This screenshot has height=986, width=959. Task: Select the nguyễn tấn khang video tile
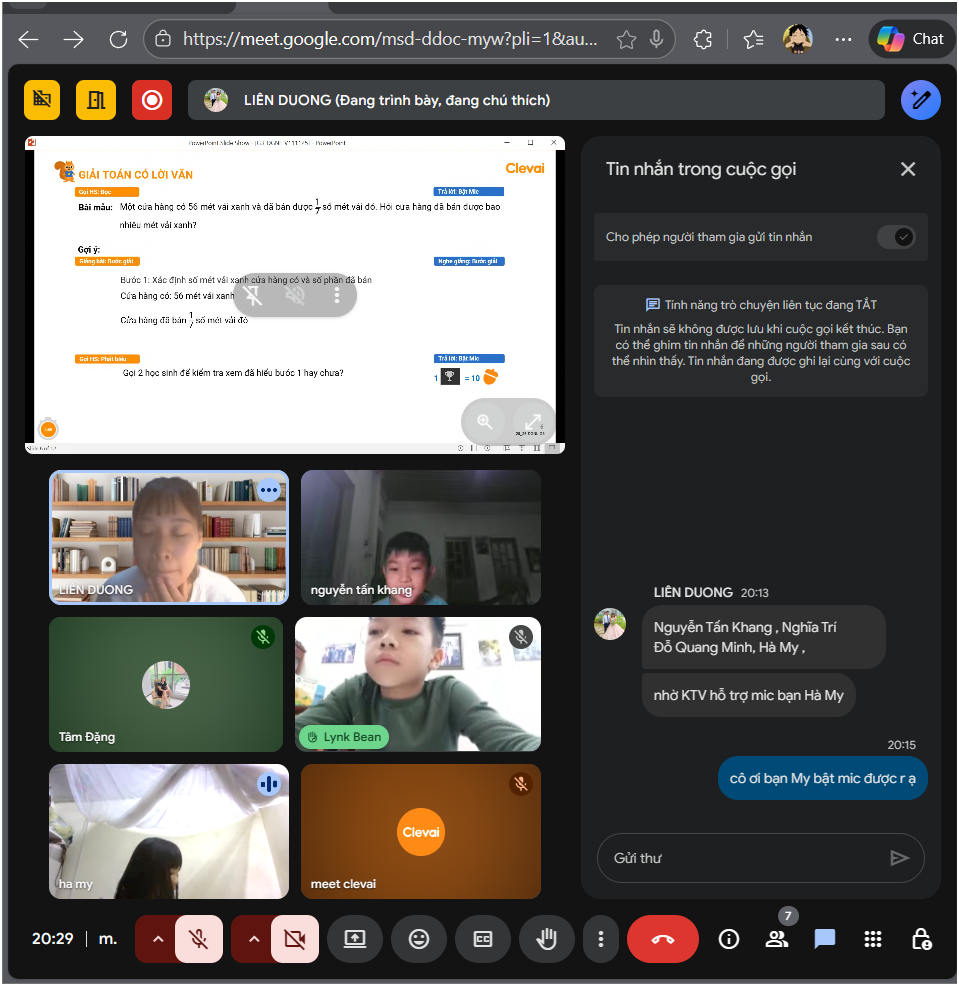tap(421, 538)
